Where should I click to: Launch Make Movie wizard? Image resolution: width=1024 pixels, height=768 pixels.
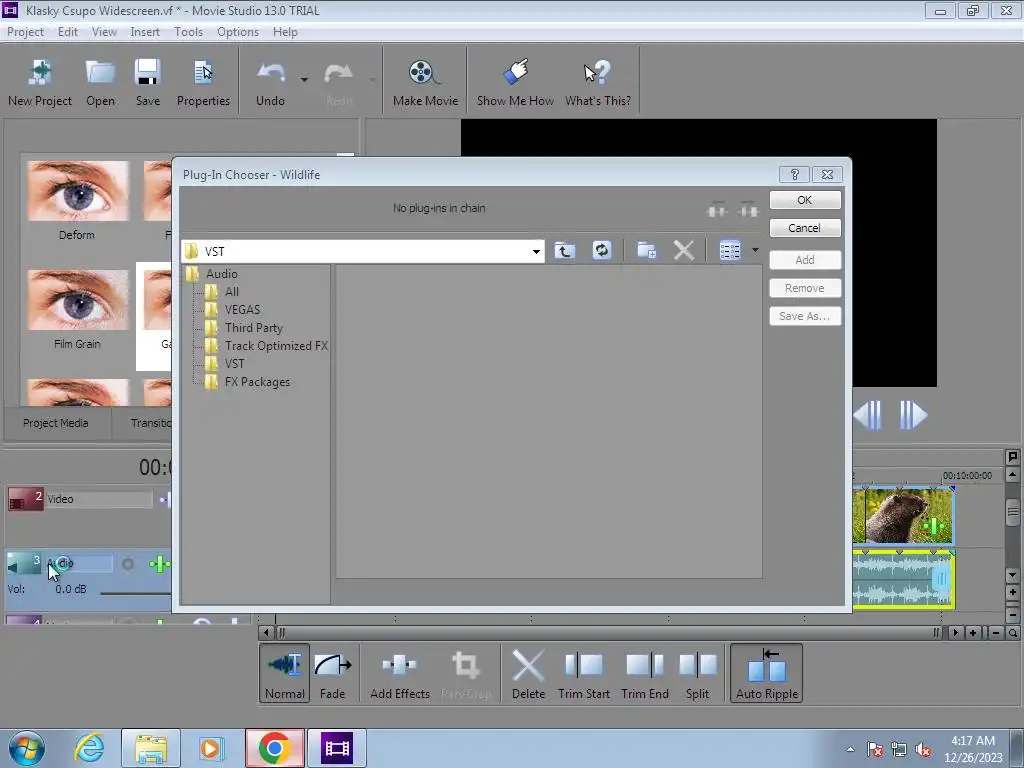tap(425, 83)
